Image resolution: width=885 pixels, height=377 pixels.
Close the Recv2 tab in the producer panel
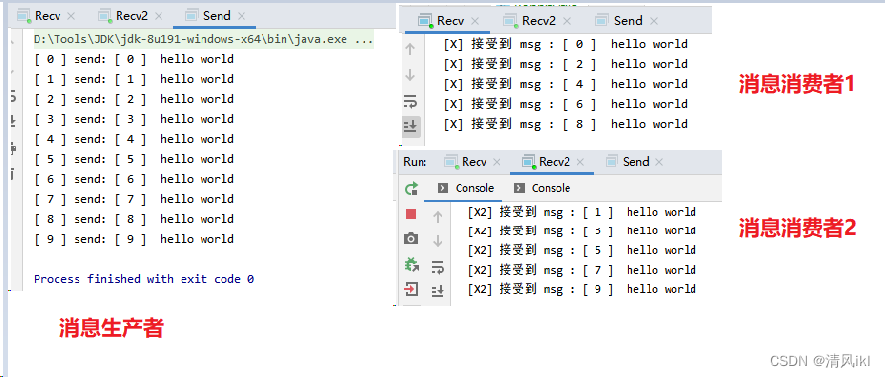click(x=158, y=16)
